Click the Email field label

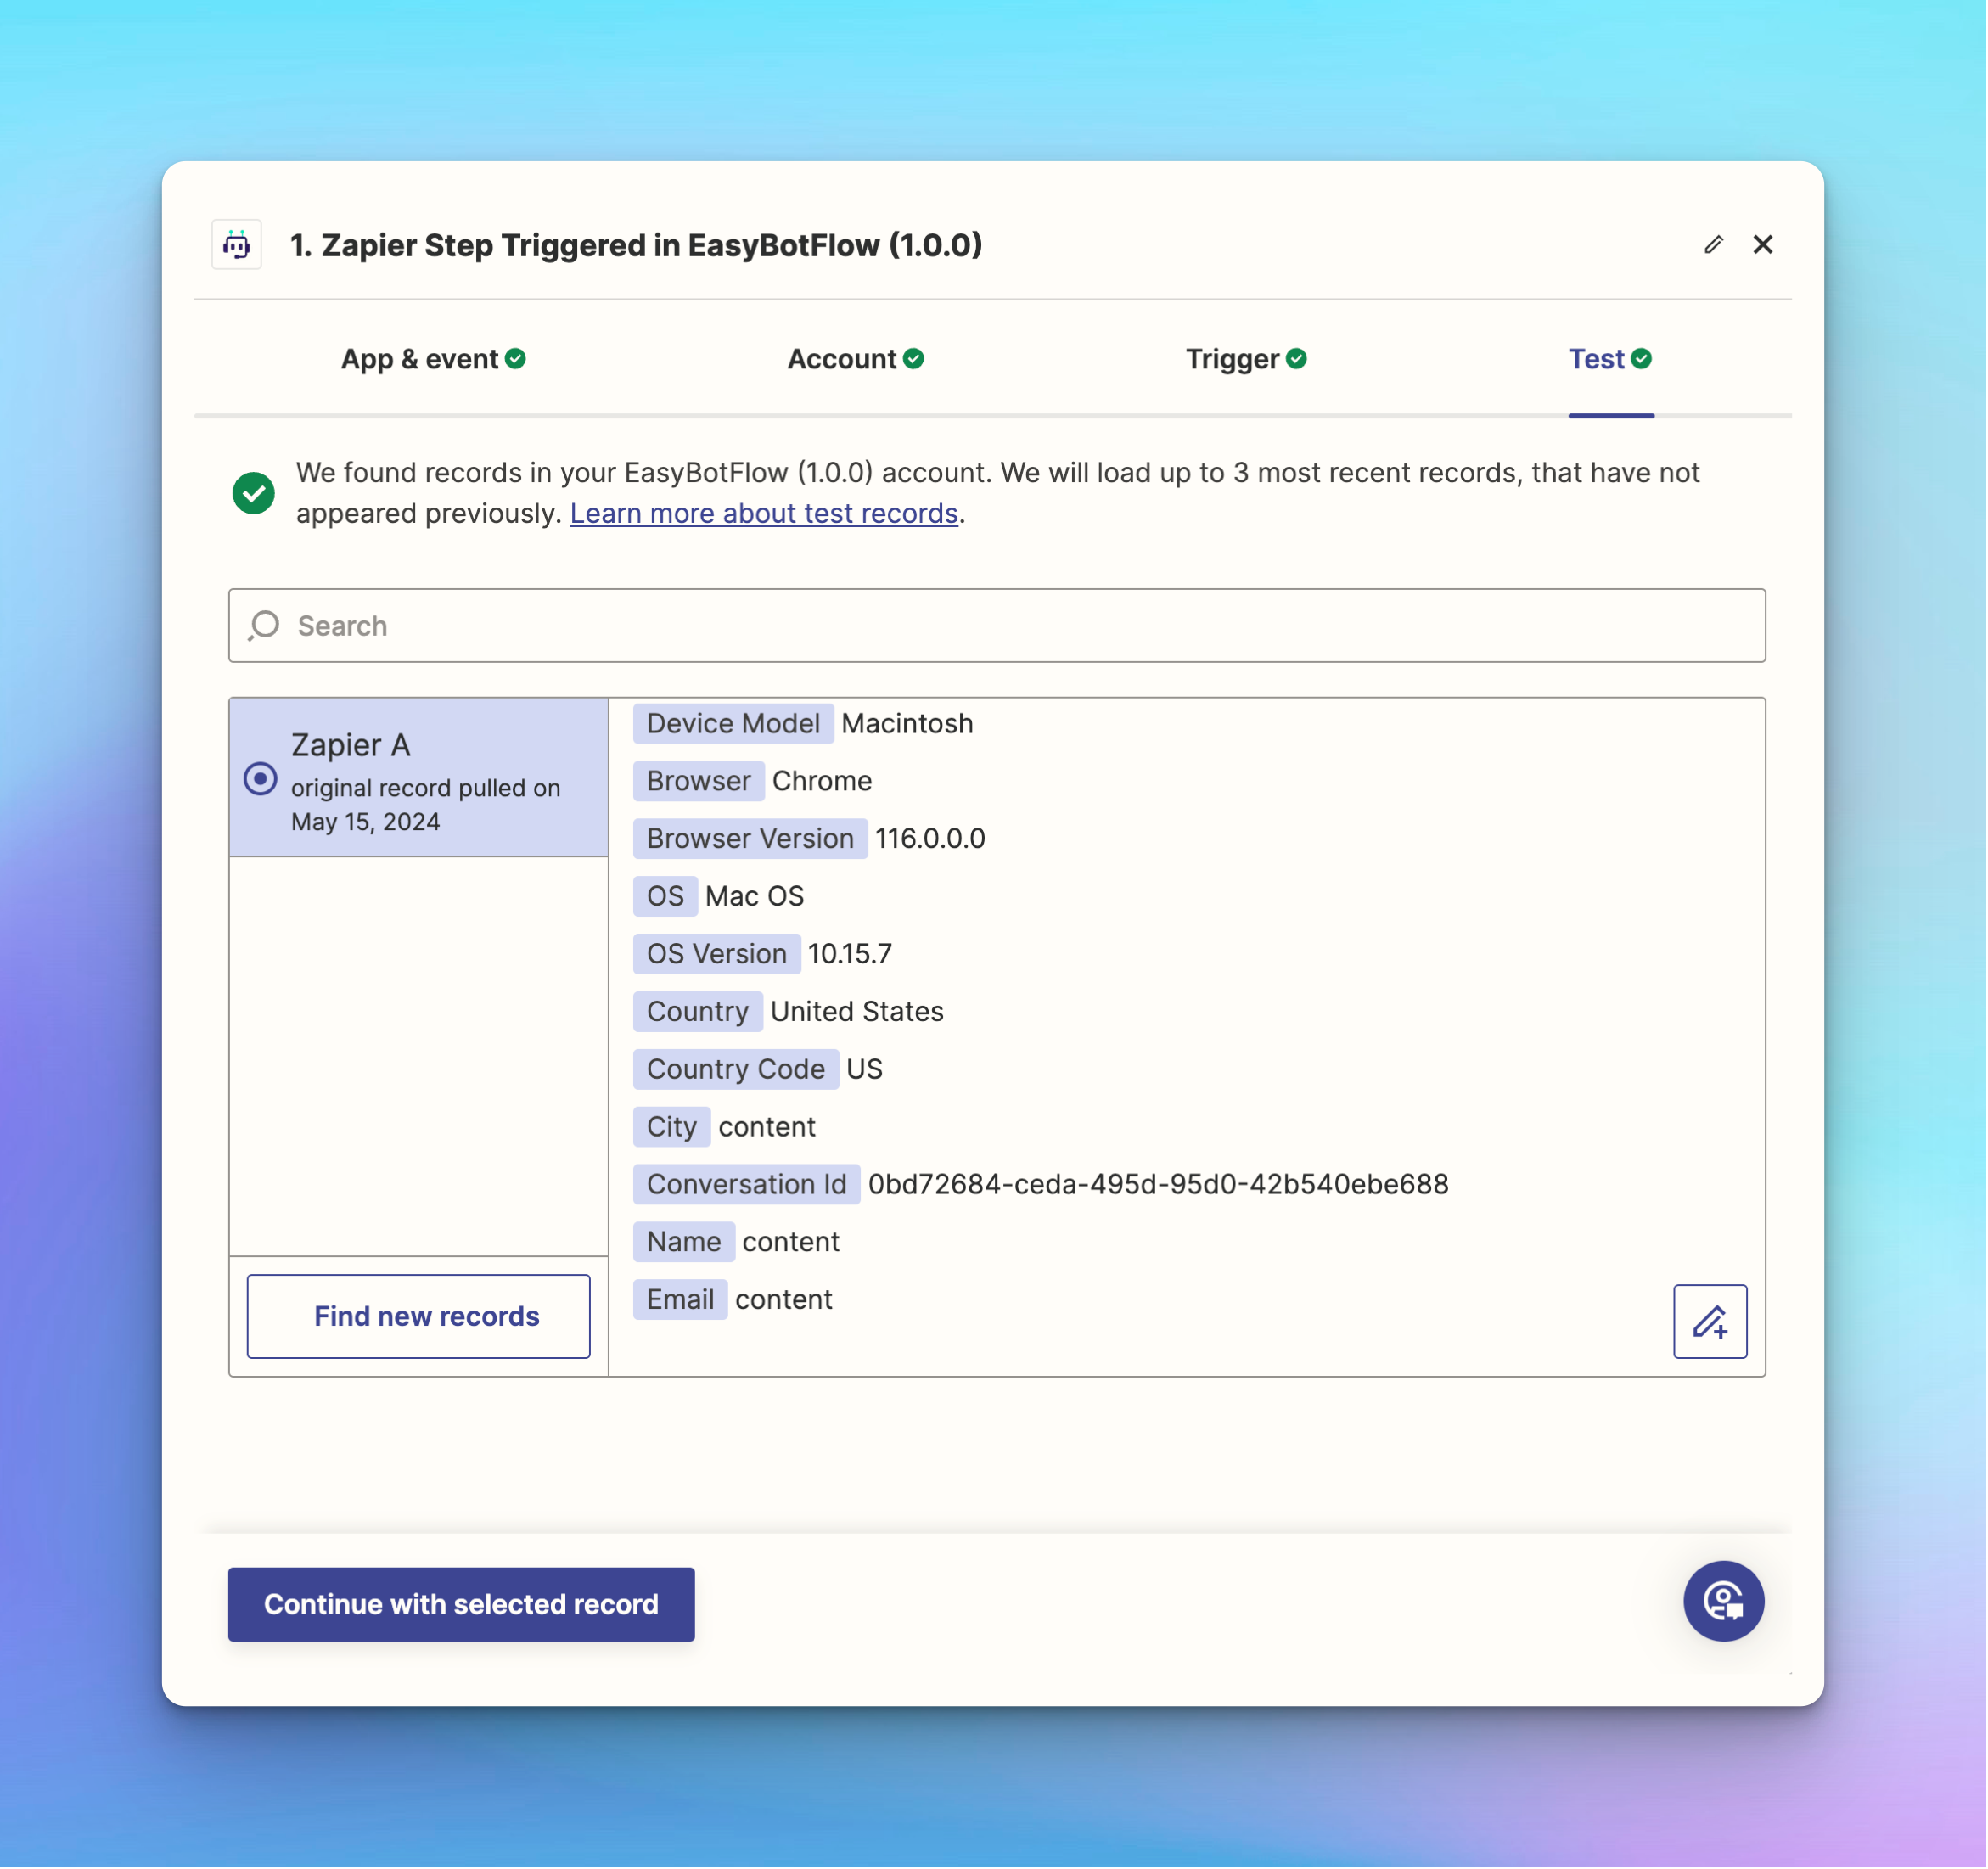click(x=680, y=1300)
